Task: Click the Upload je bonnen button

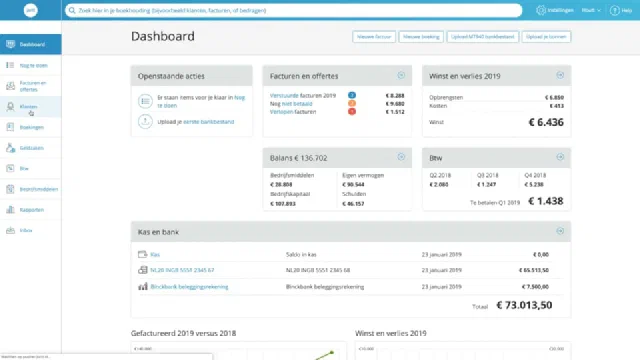Action: point(546,37)
